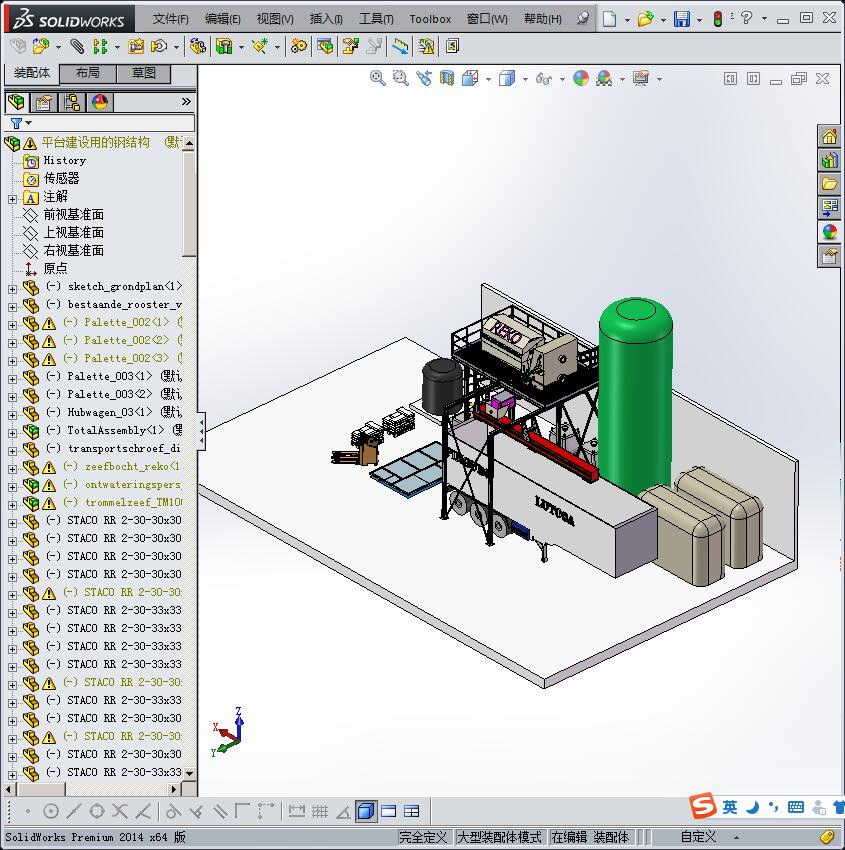Expand the feature manager tabs chevron

click(x=186, y=101)
